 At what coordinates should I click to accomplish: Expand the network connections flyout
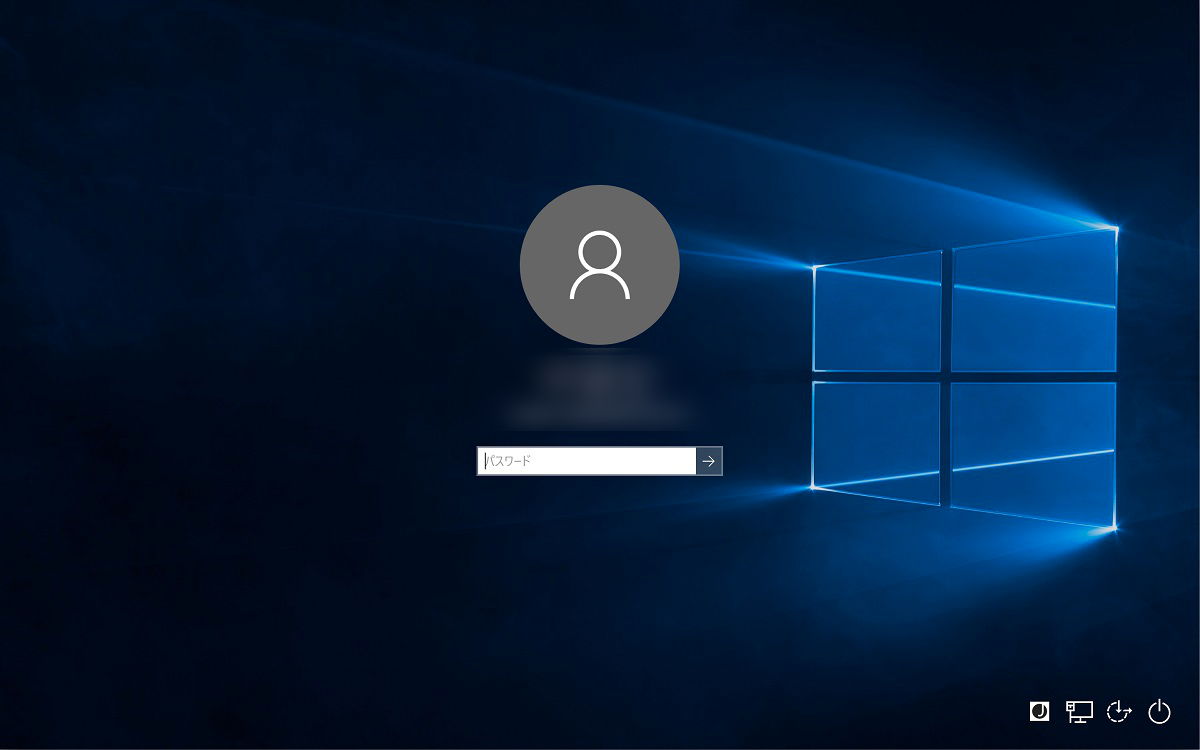point(1079,711)
